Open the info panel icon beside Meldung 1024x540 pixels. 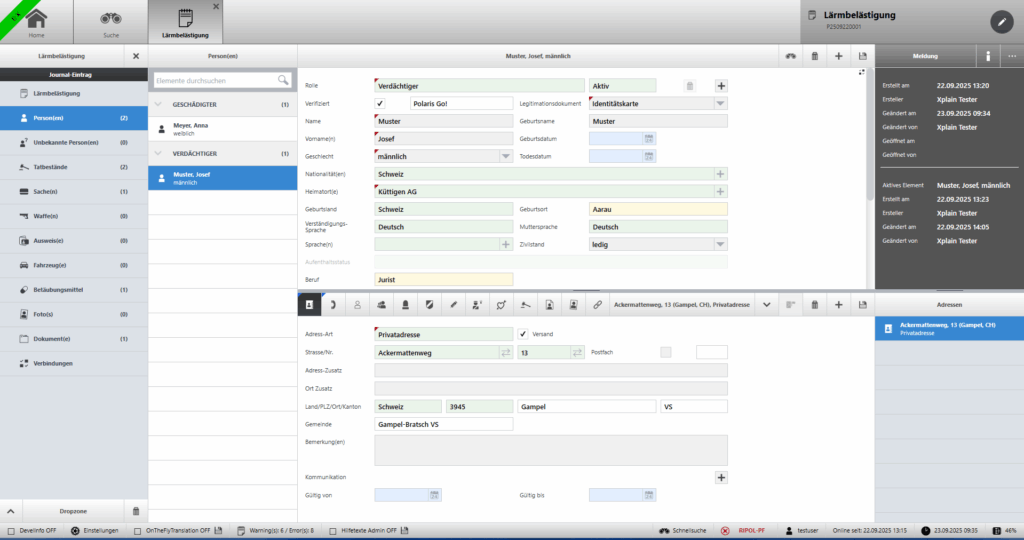click(x=988, y=57)
